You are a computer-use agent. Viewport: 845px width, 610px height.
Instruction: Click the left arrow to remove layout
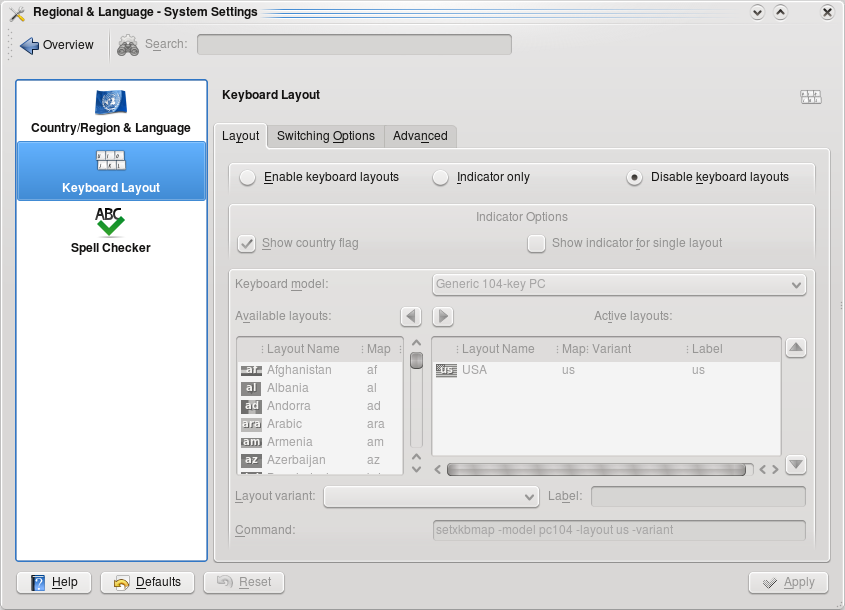tap(411, 316)
